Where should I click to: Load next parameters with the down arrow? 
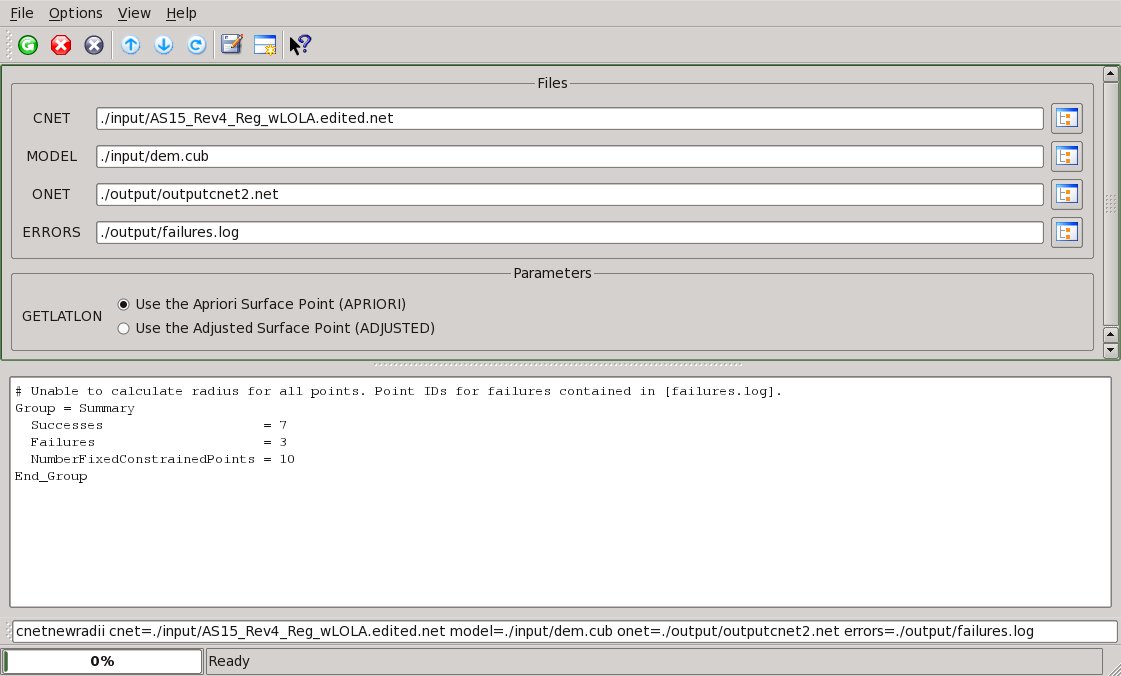point(164,45)
